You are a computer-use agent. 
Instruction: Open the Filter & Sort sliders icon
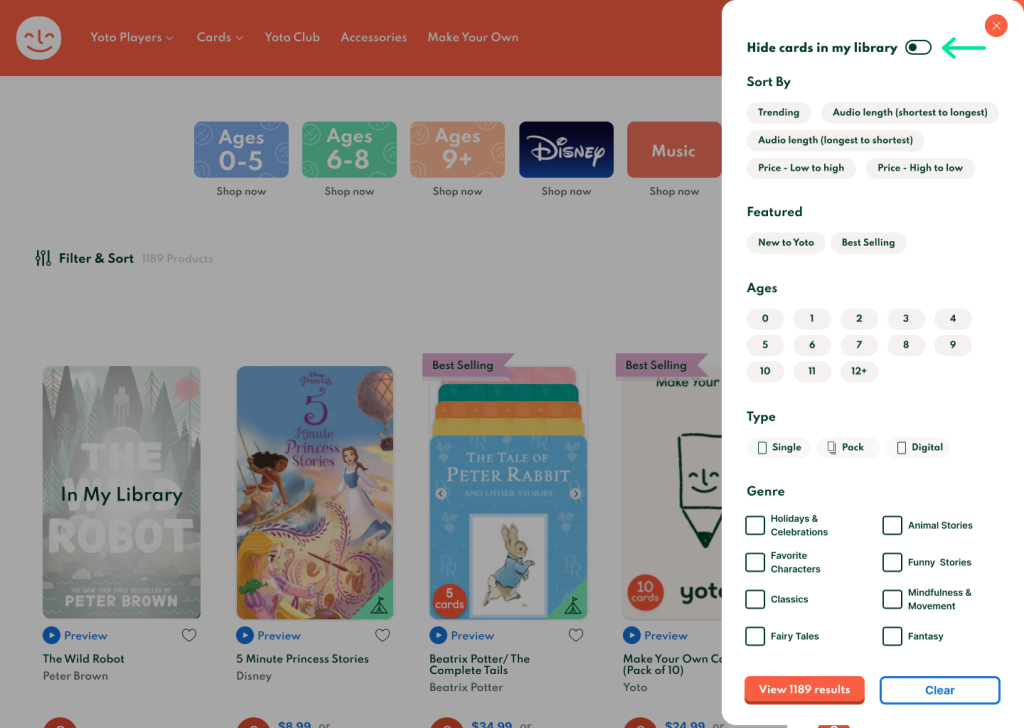[x=43, y=259]
